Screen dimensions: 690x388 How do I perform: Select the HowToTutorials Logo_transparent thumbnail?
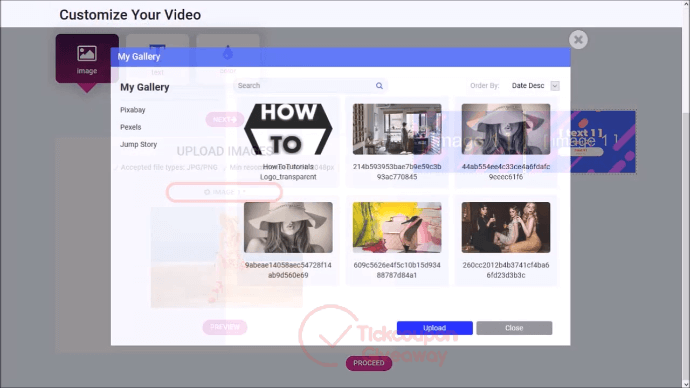(288, 129)
